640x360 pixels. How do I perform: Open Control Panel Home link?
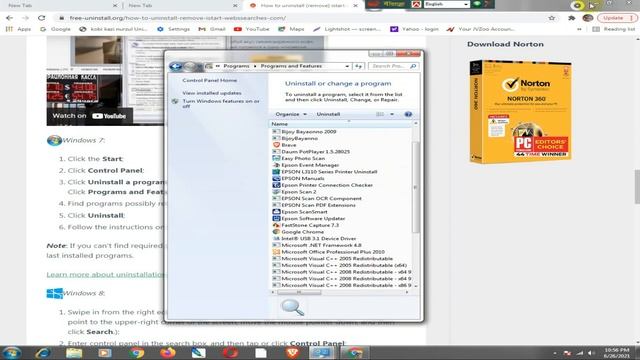[209, 80]
